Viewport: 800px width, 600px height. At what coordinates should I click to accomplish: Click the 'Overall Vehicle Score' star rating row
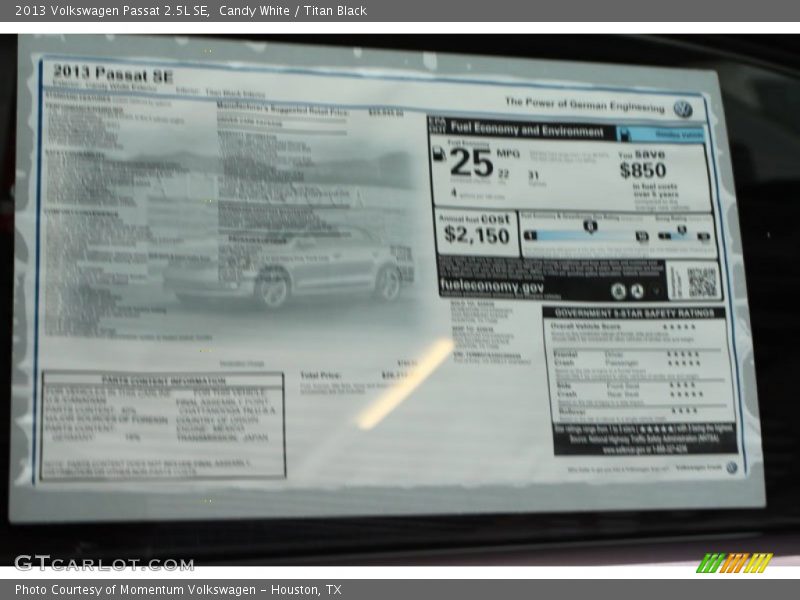pyautogui.click(x=623, y=327)
